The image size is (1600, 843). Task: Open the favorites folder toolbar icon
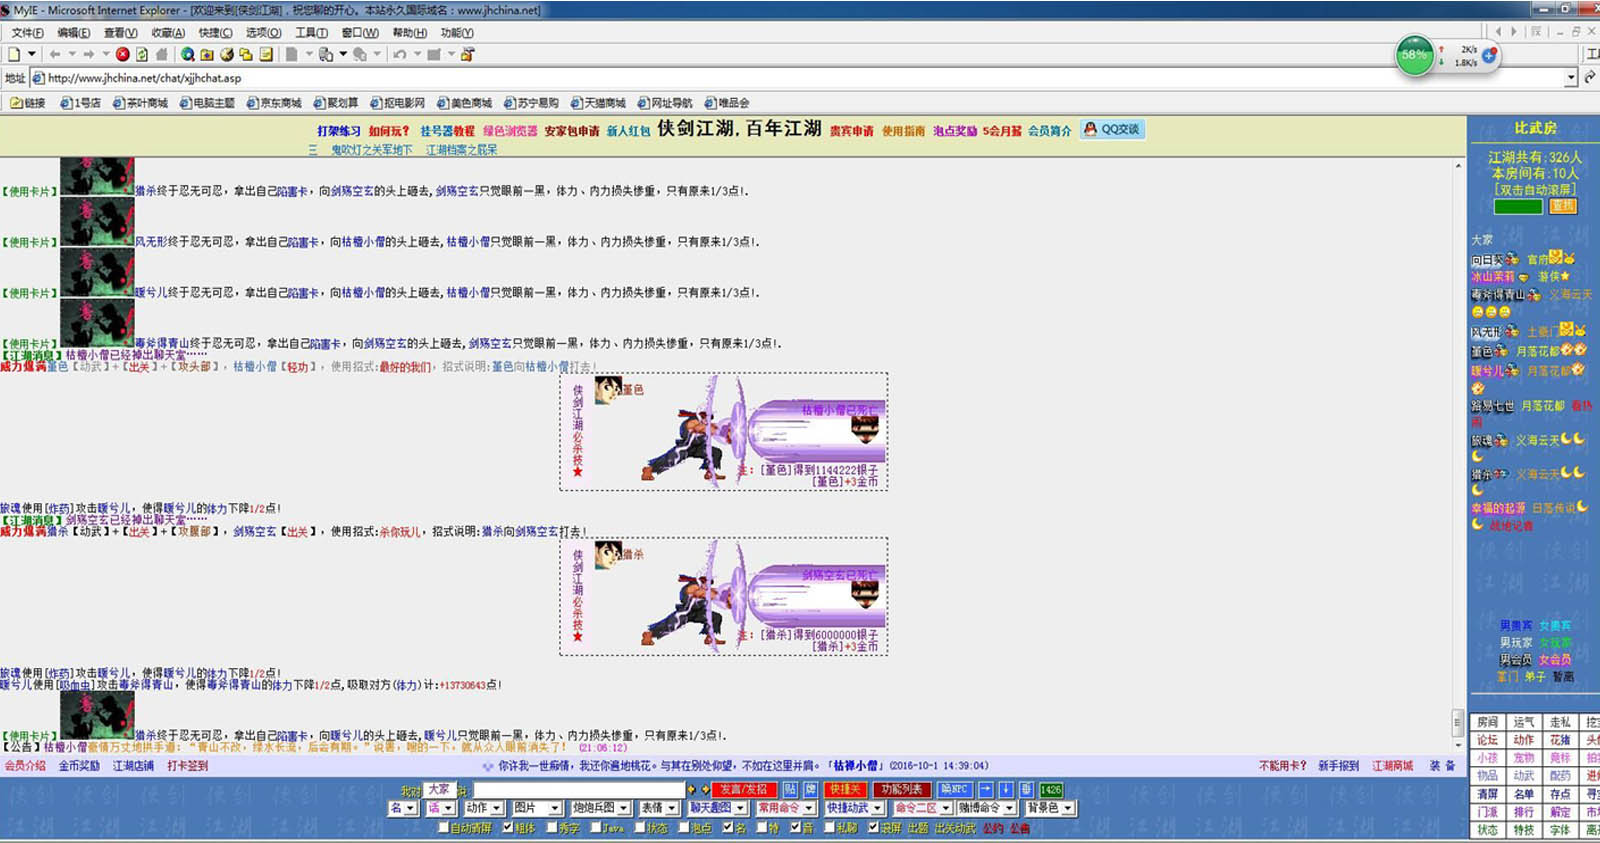pos(207,54)
